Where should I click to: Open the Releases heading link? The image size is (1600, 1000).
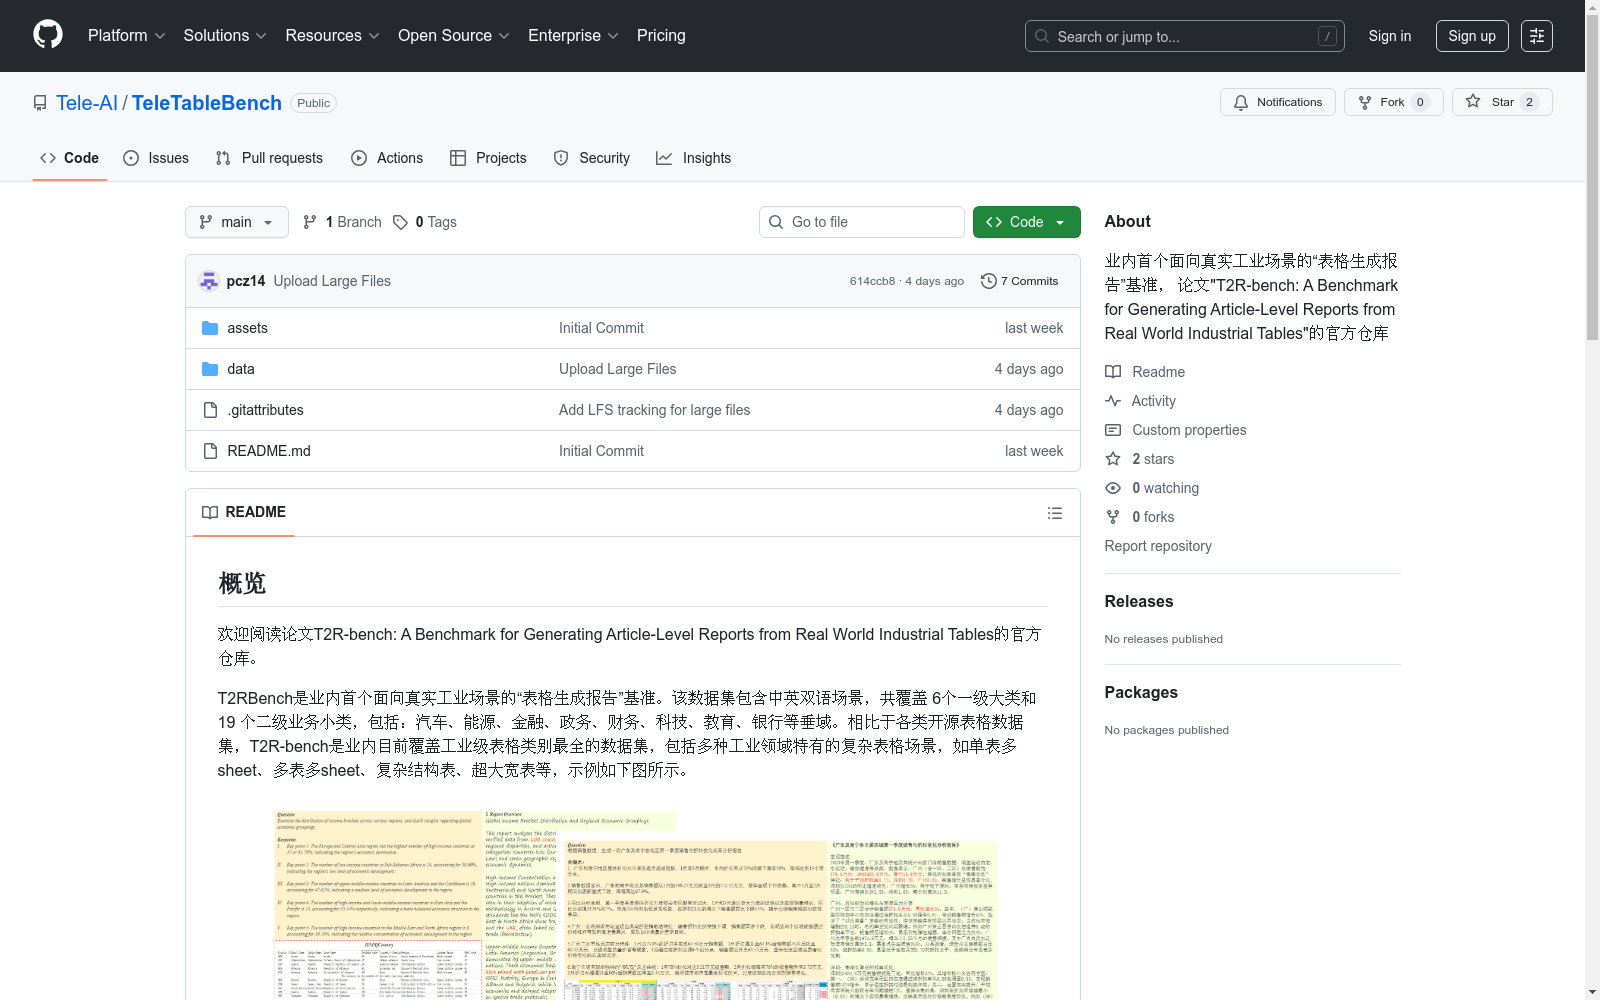click(x=1139, y=601)
